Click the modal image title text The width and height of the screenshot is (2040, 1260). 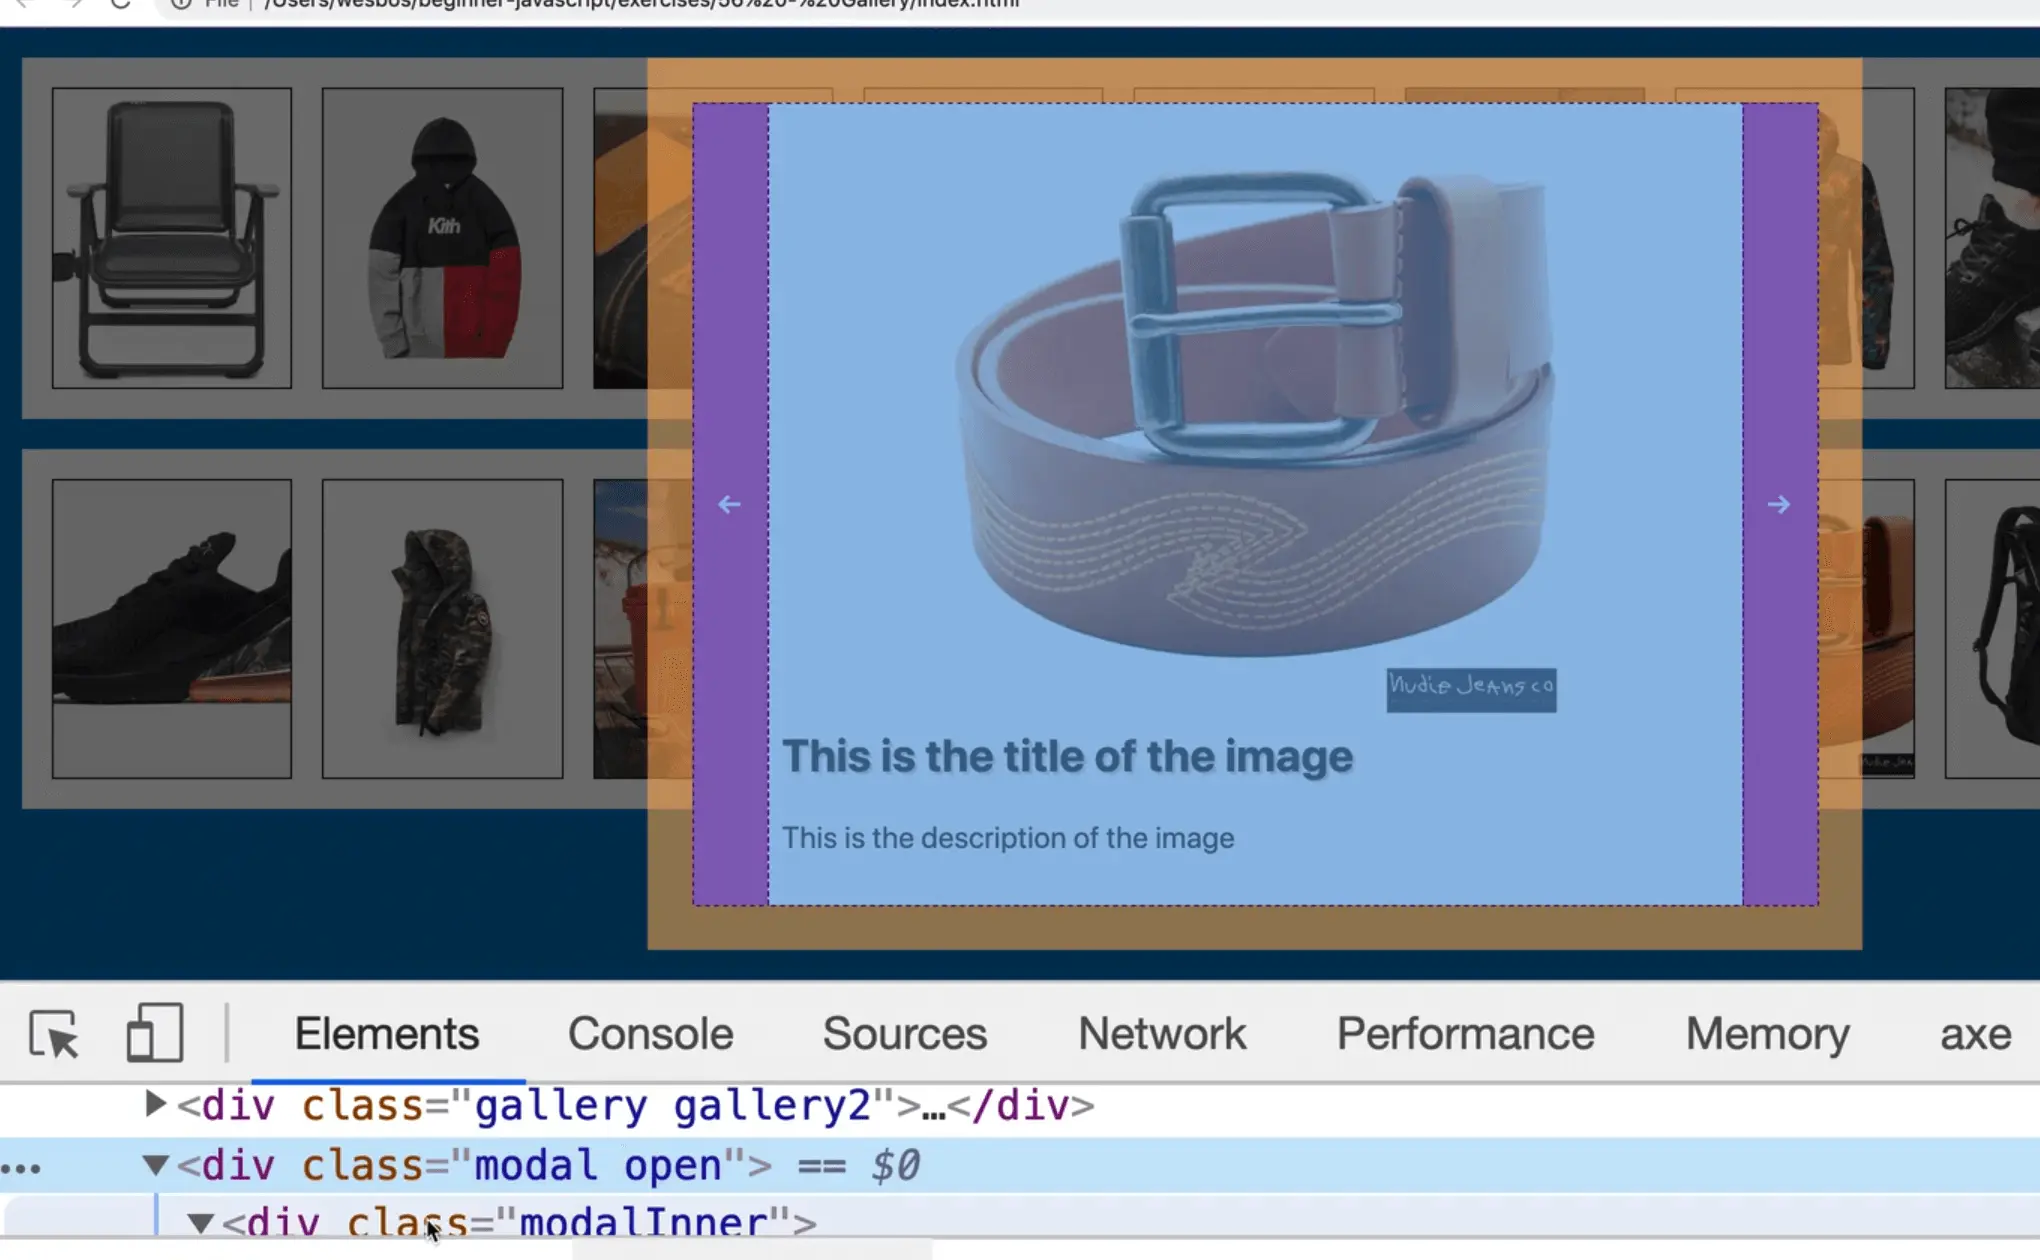[x=1067, y=757]
